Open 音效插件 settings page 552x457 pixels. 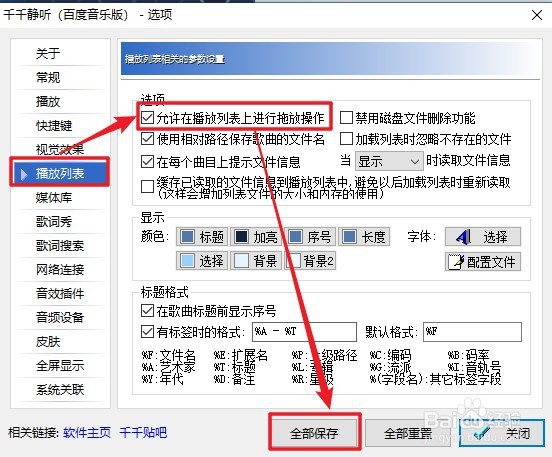click(x=59, y=293)
